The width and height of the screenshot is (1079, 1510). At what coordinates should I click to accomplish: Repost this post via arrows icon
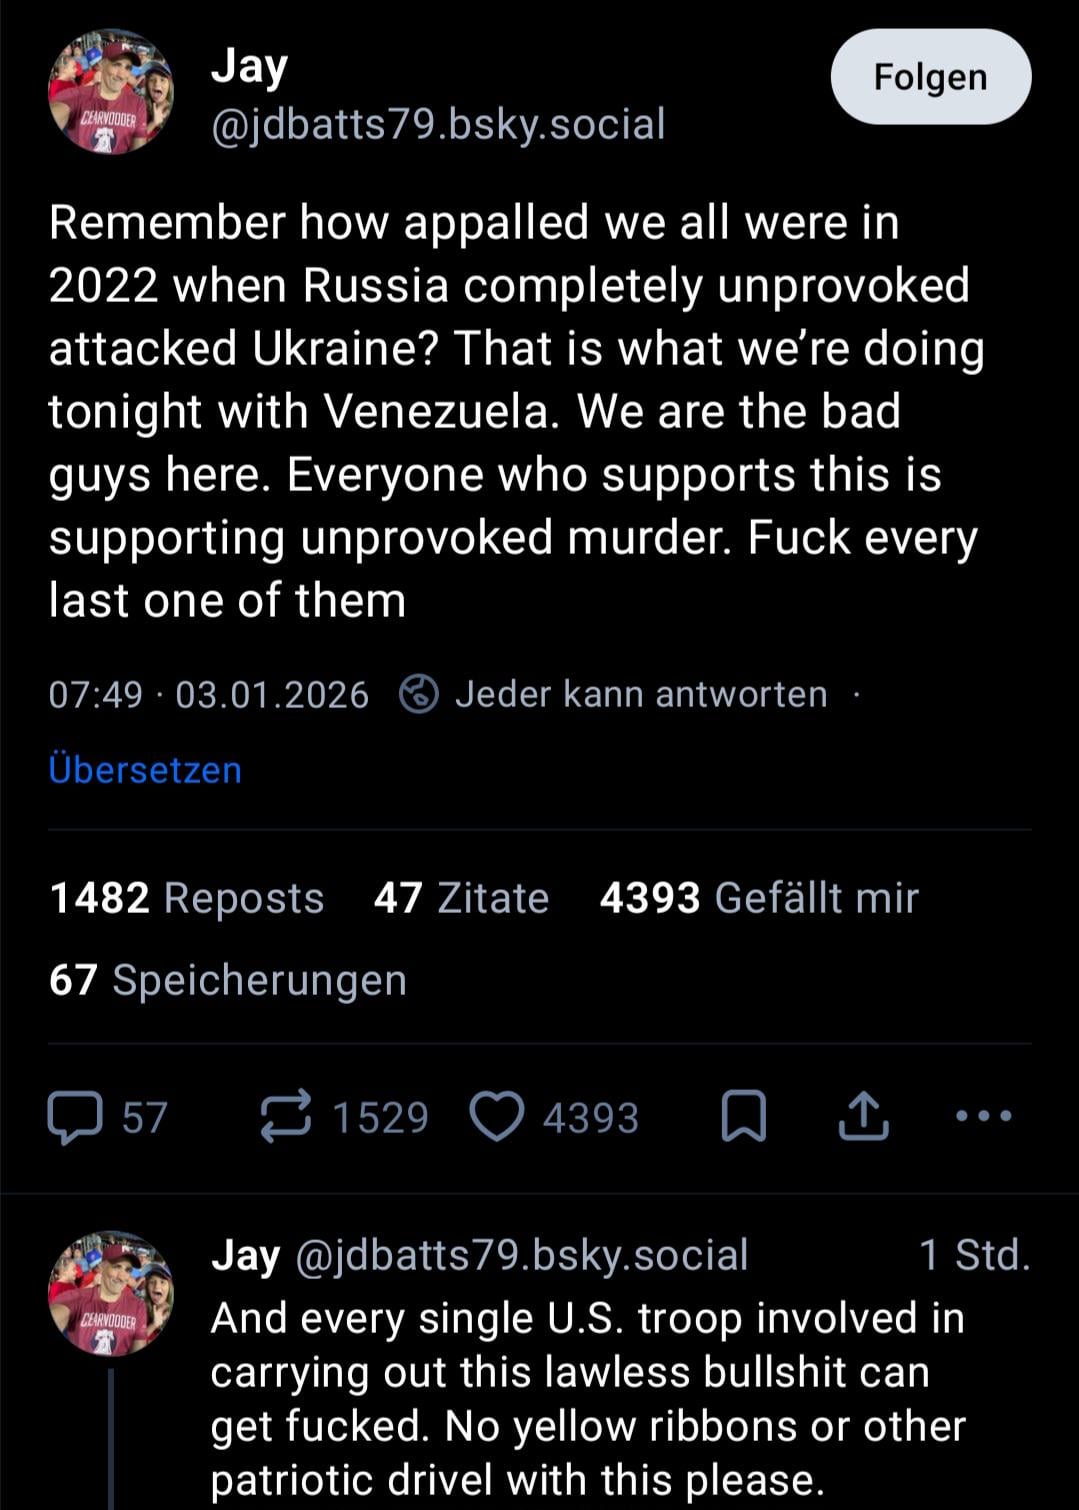point(286,1117)
